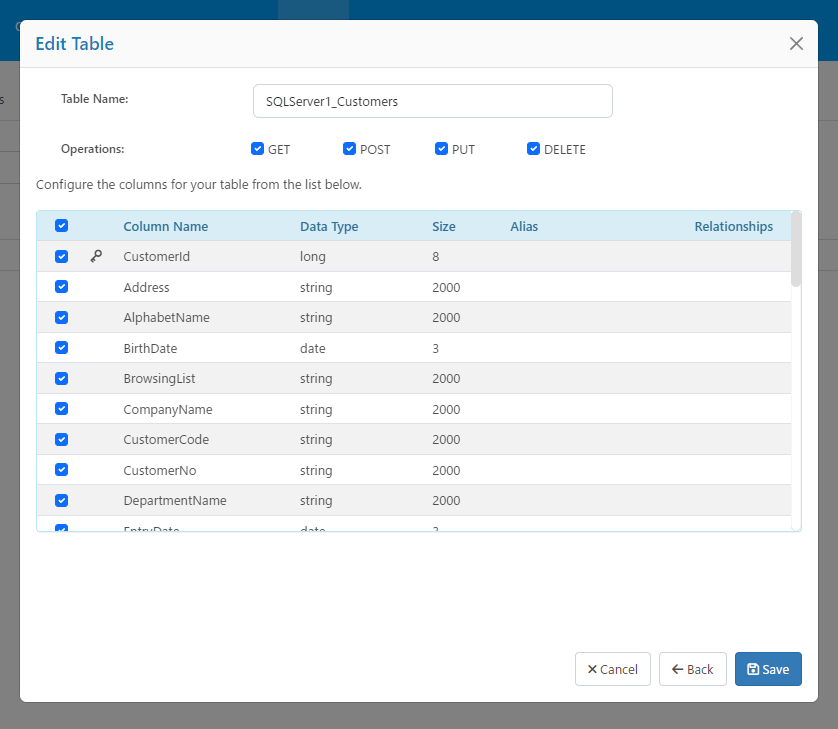Screen dimensions: 838x729
Task: Toggle the CompanyName column checkbox
Action: point(61,409)
